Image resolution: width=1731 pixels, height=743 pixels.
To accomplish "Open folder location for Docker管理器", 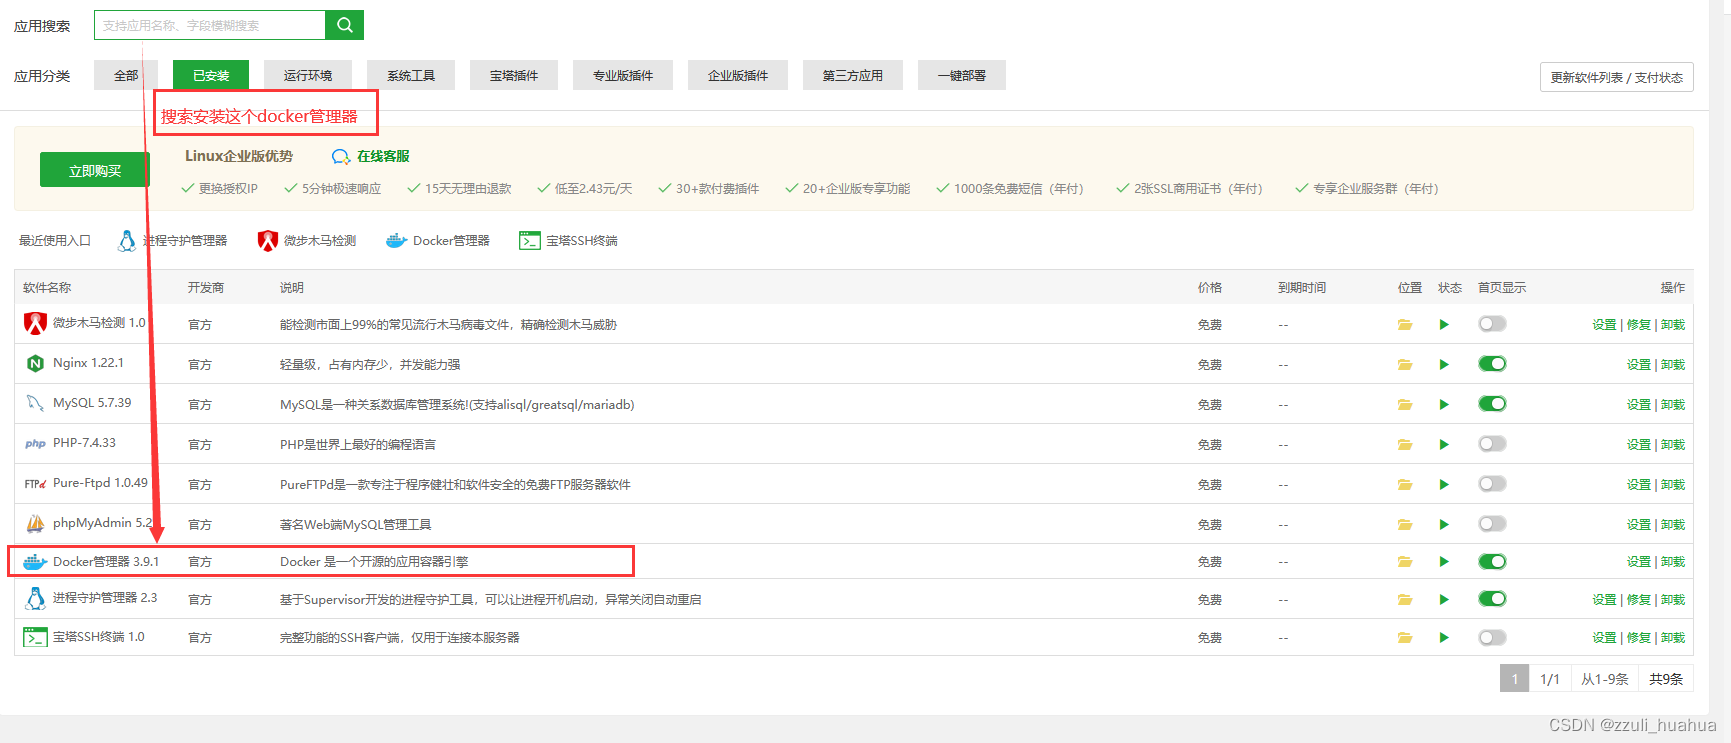I will point(1405,562).
